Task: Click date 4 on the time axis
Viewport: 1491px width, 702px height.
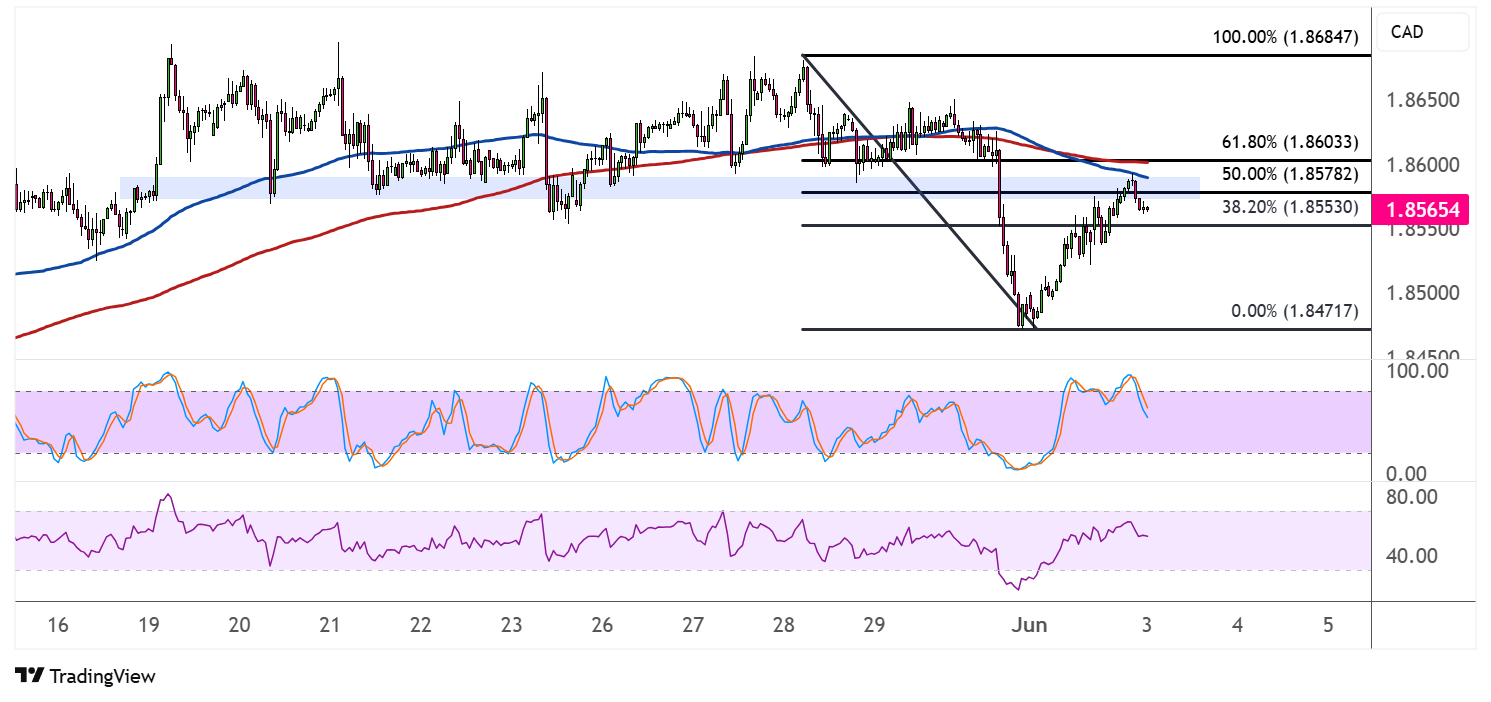Action: tap(1237, 626)
